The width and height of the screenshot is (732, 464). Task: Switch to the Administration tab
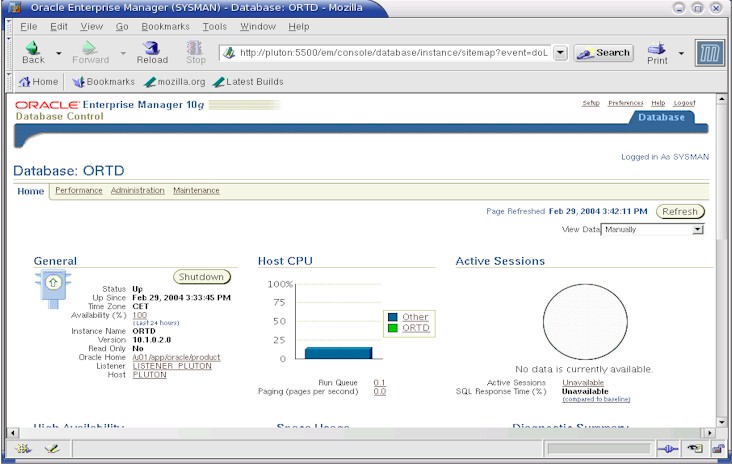coord(138,190)
